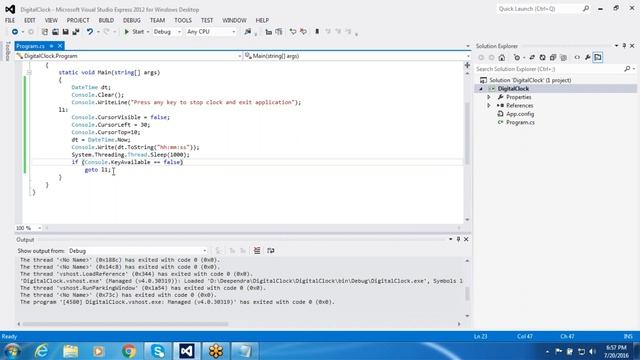Image resolution: width=640 pixels, height=360 pixels.
Task: Click View Code icon in Solution Explorer
Action: (577, 58)
